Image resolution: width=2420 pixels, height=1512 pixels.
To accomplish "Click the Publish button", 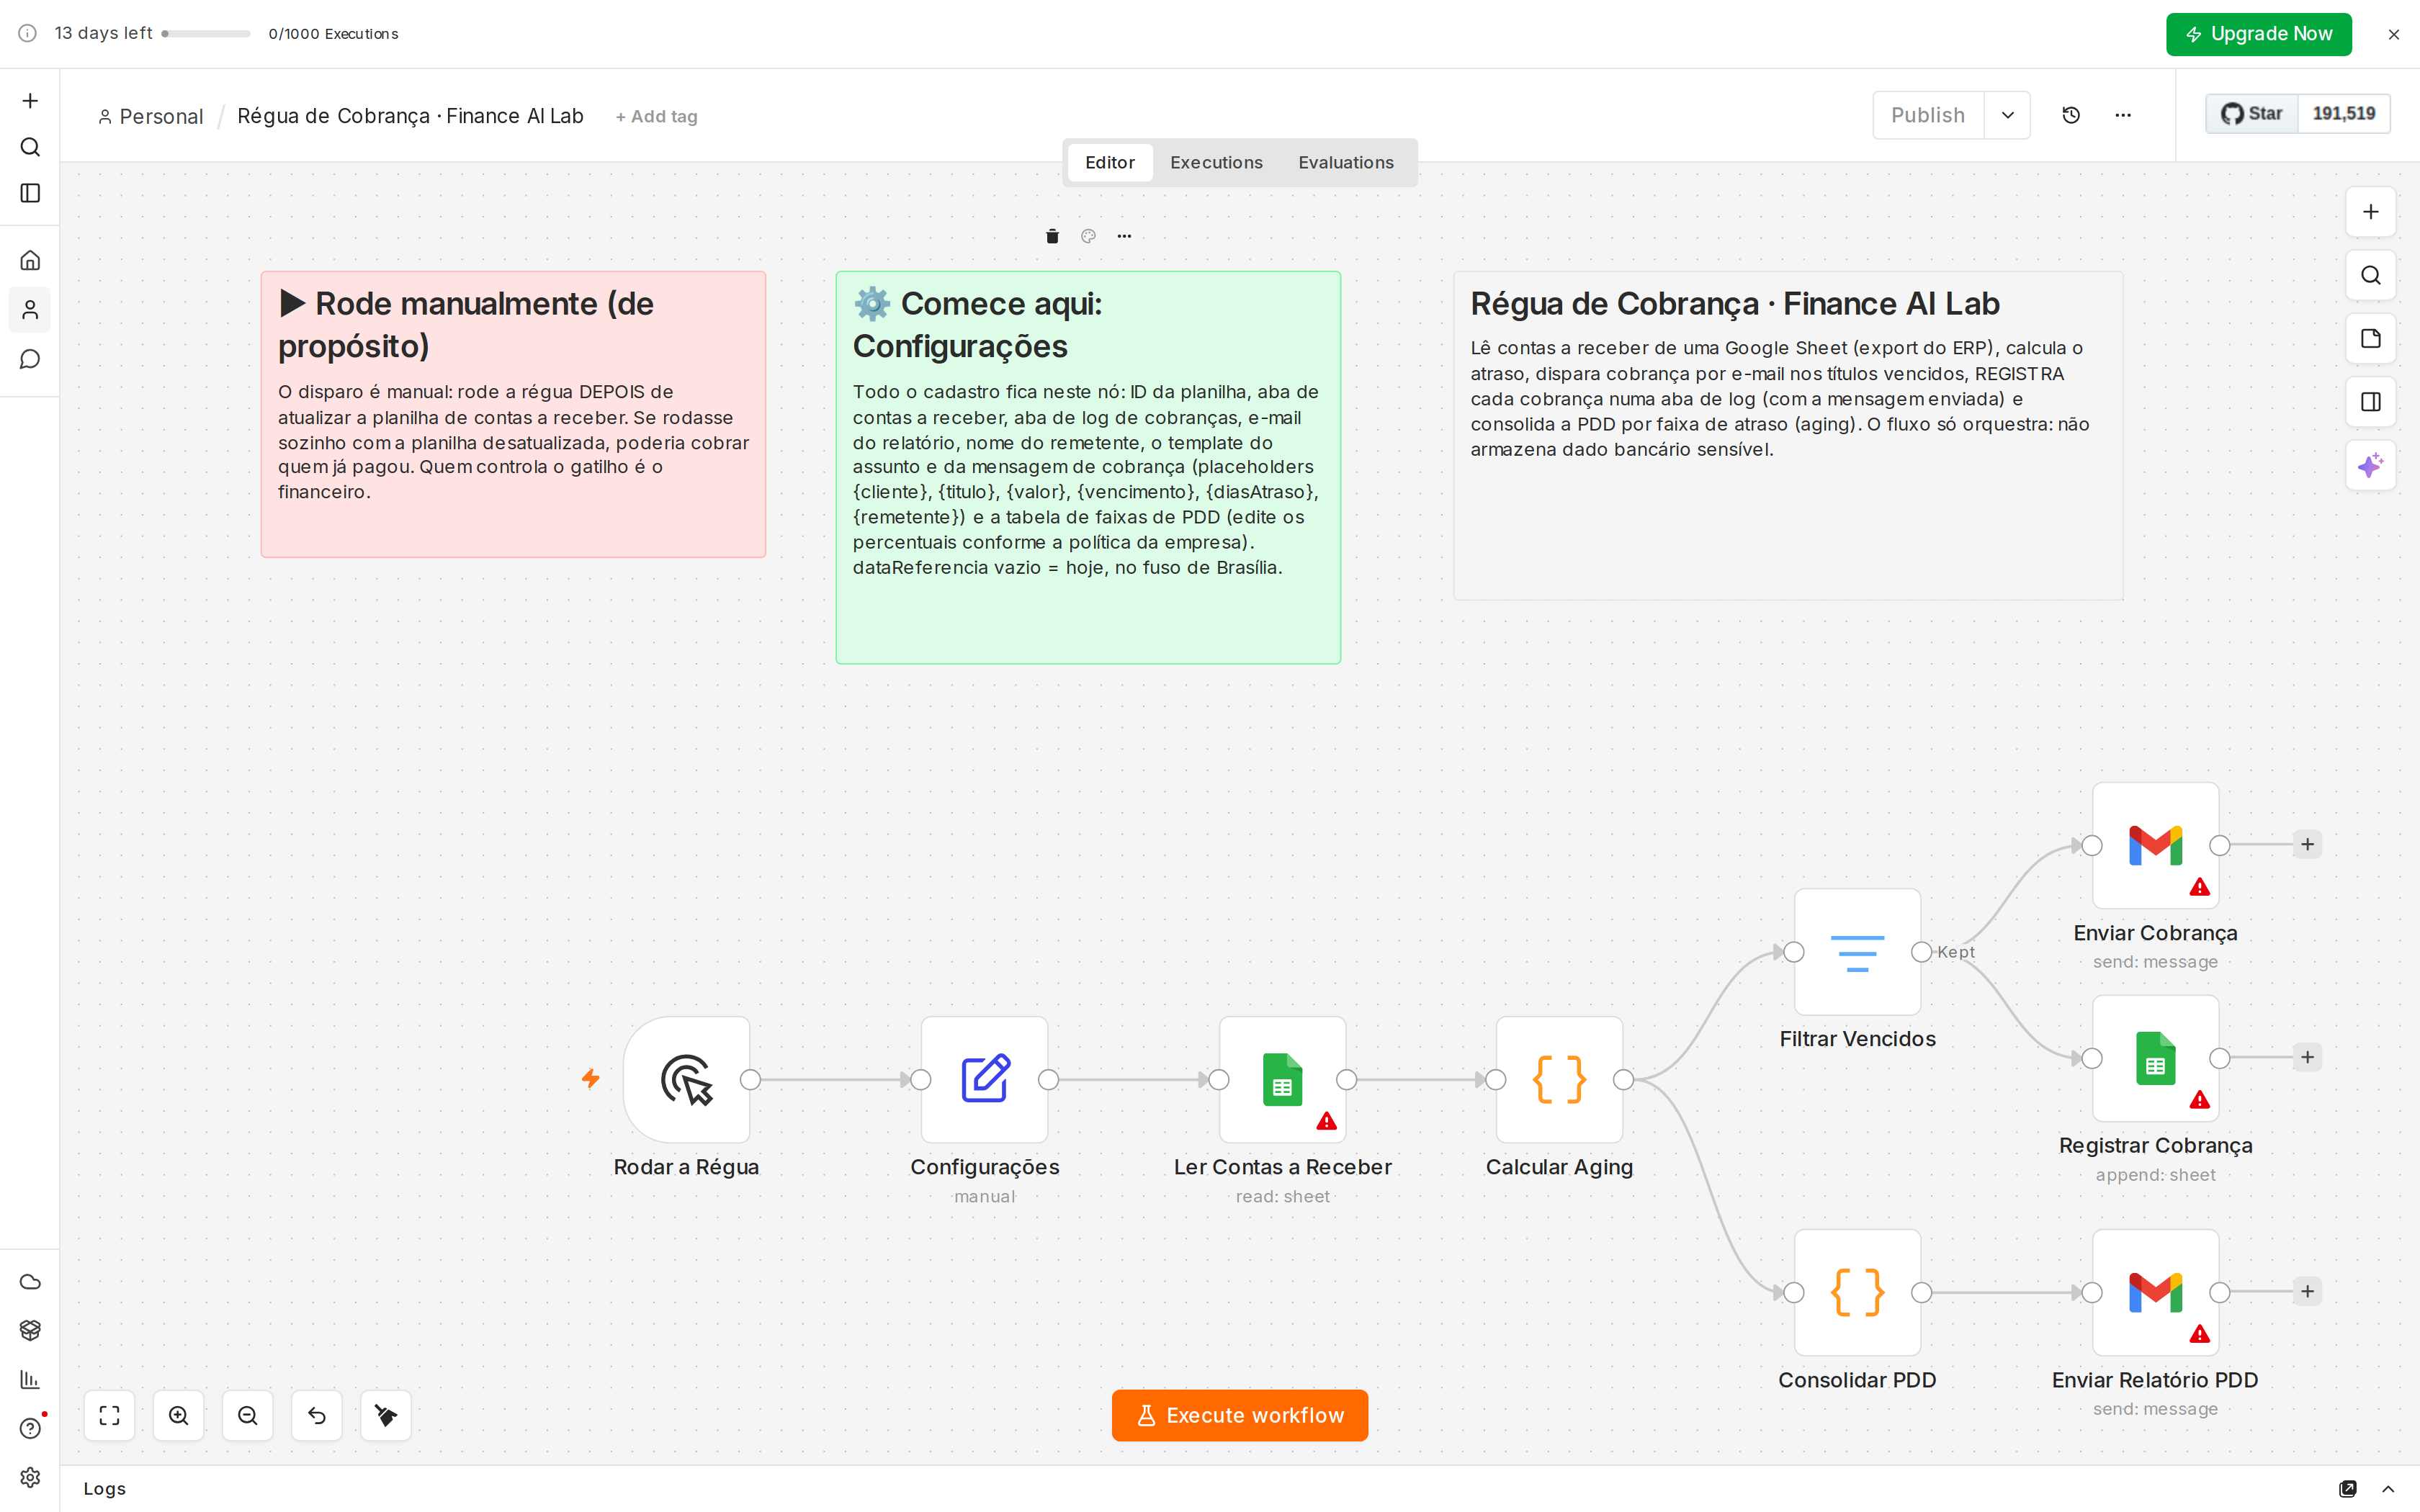I will tap(1928, 115).
